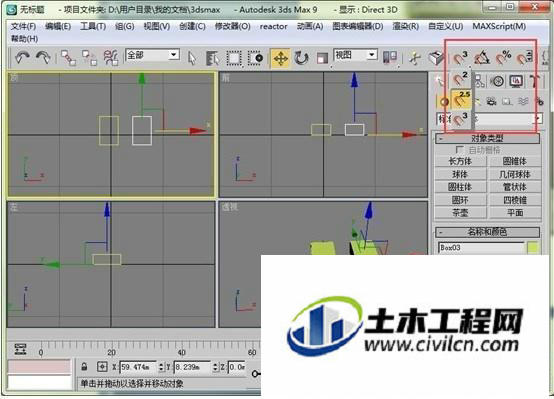
Task: Click the X coordinate field 59.474m
Action: pos(138,367)
